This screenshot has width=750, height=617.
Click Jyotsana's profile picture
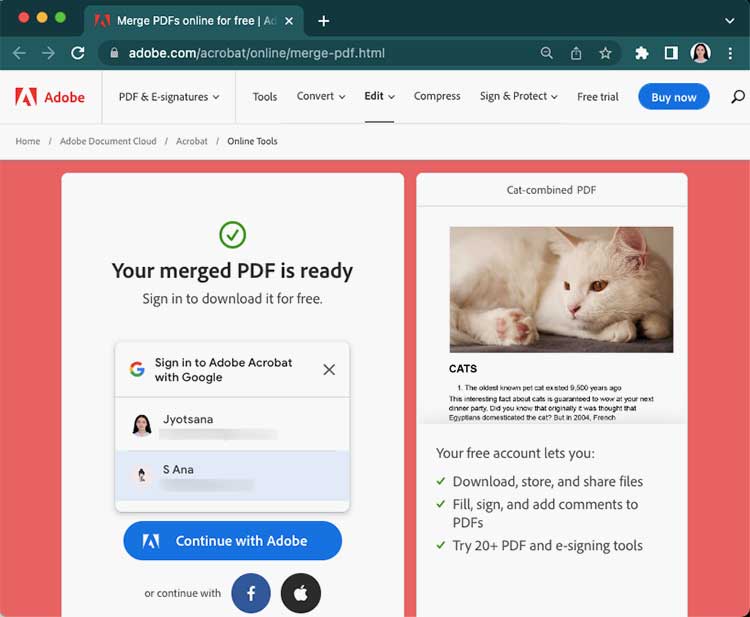point(142,425)
